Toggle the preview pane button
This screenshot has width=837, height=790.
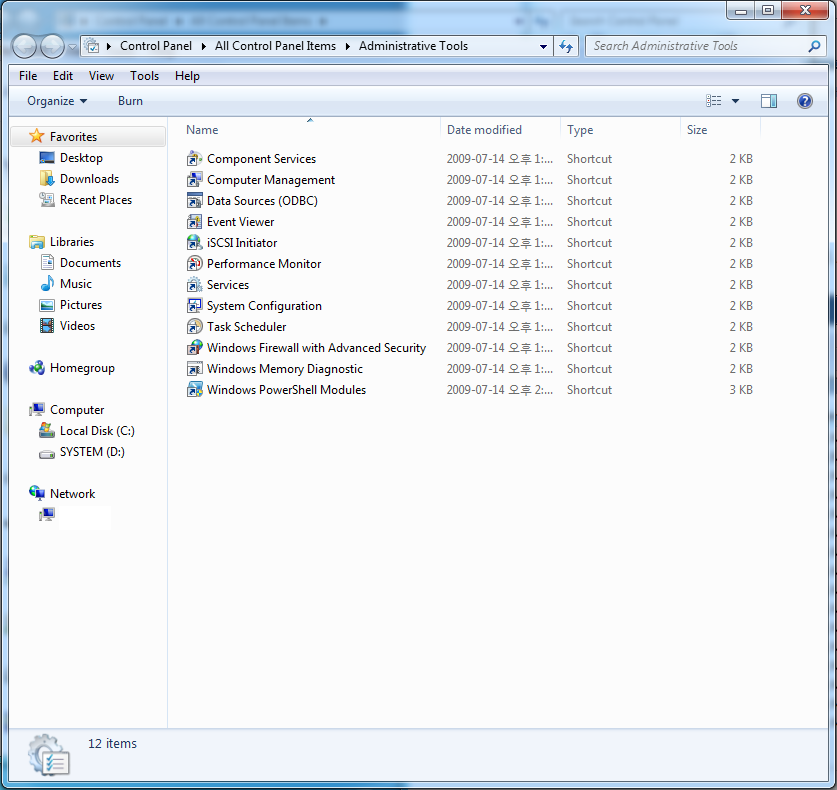769,101
